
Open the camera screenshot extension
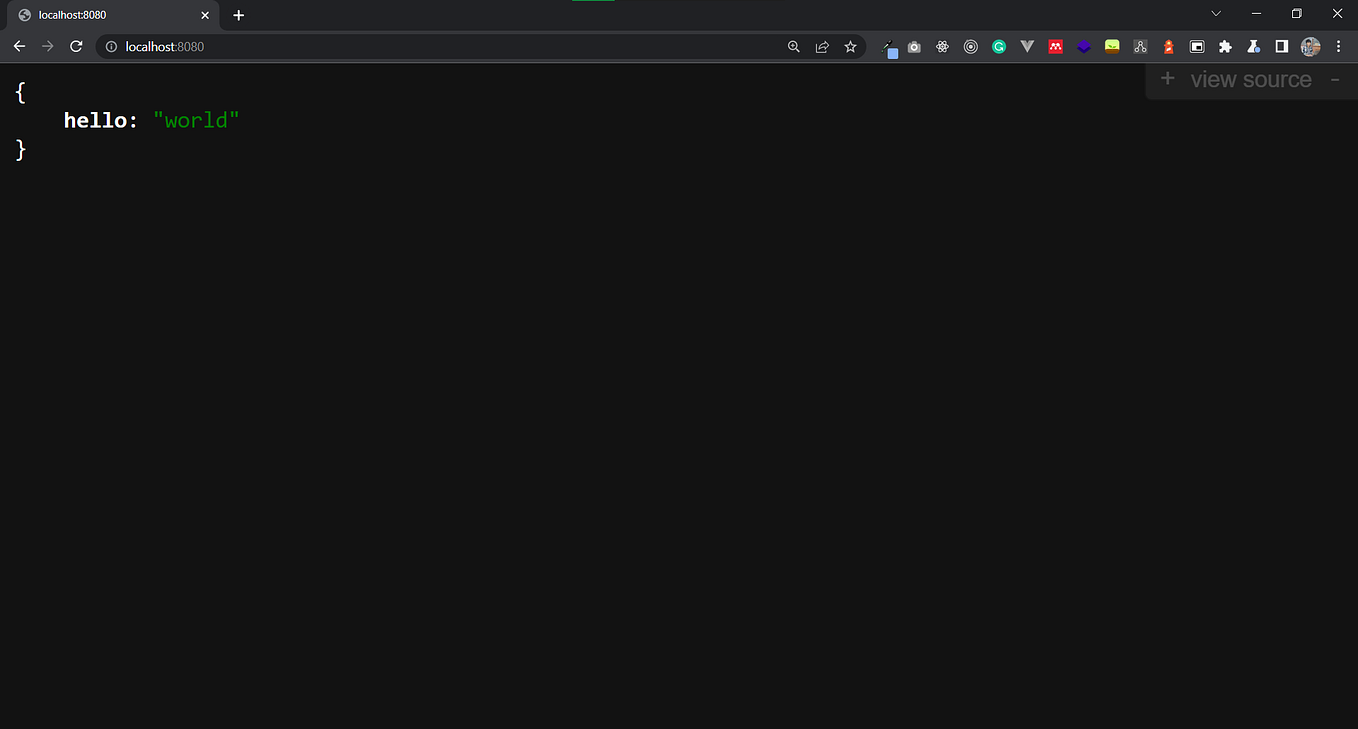(x=913, y=46)
